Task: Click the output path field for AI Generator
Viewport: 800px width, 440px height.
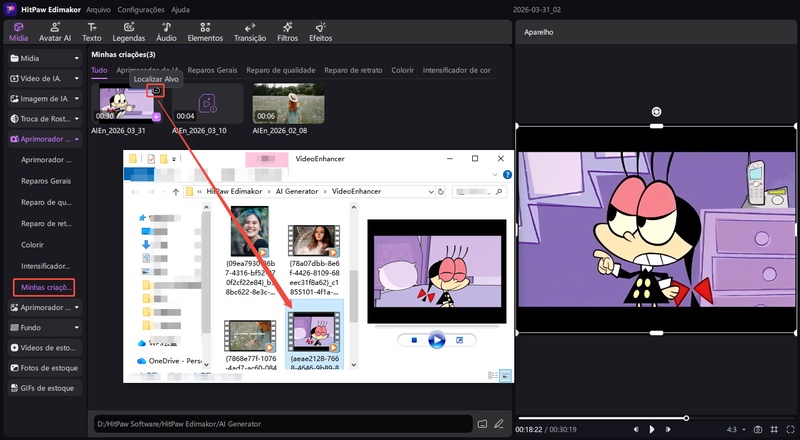Action: coord(283,424)
